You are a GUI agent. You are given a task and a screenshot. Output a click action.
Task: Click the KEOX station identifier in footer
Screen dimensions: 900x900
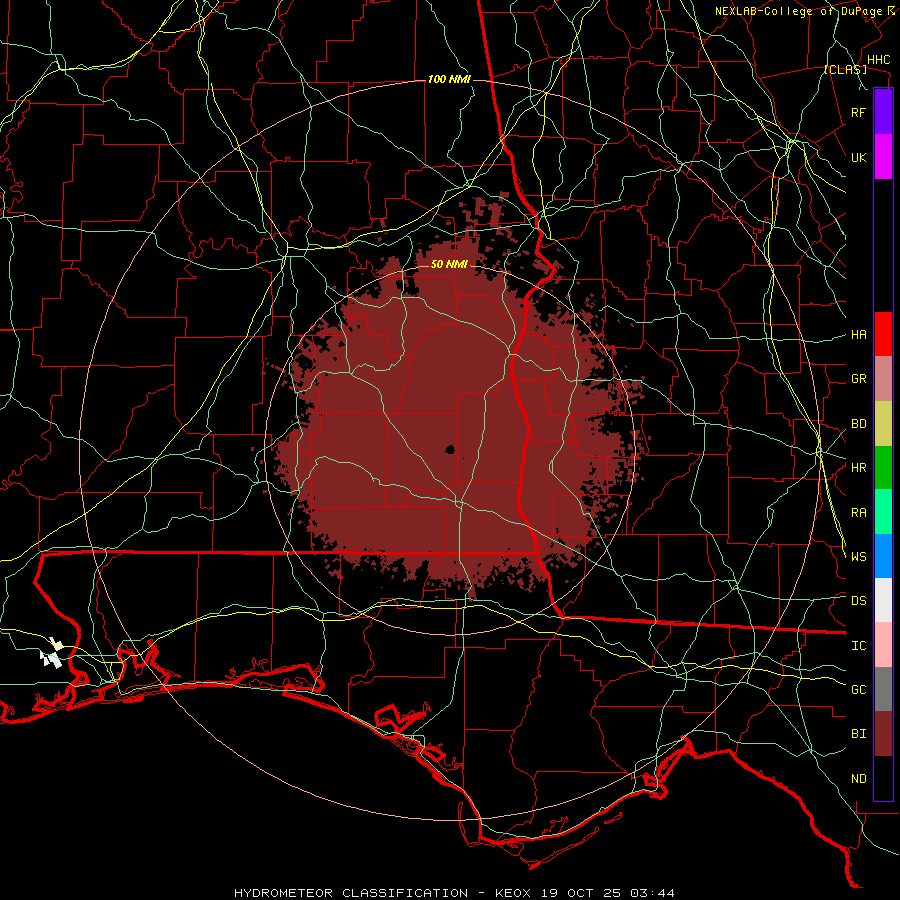click(x=514, y=893)
